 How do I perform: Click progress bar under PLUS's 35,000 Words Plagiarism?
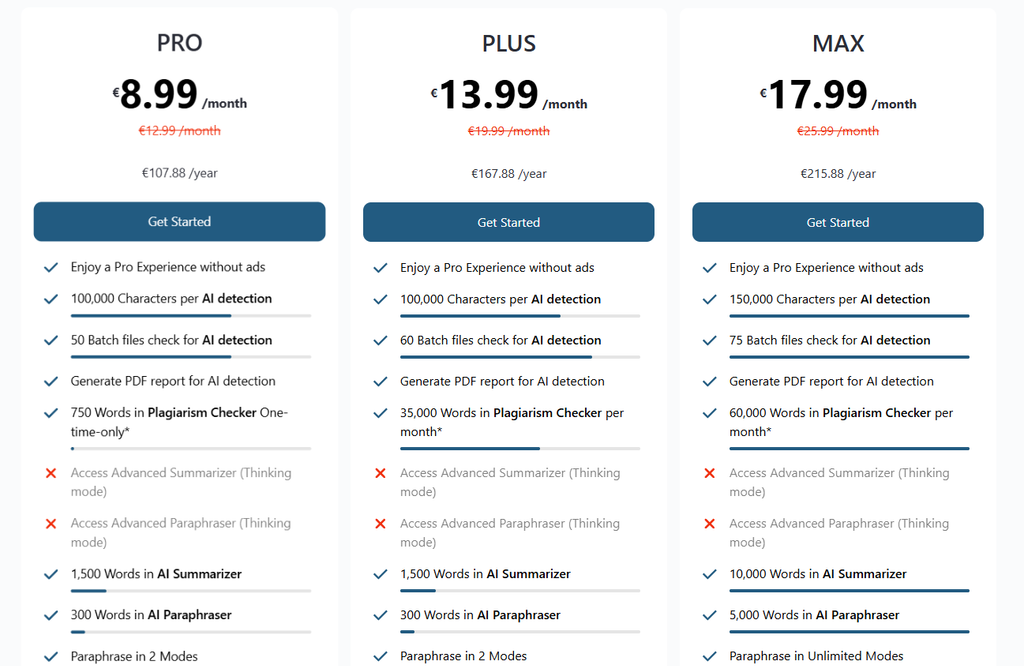pyautogui.click(x=520, y=449)
